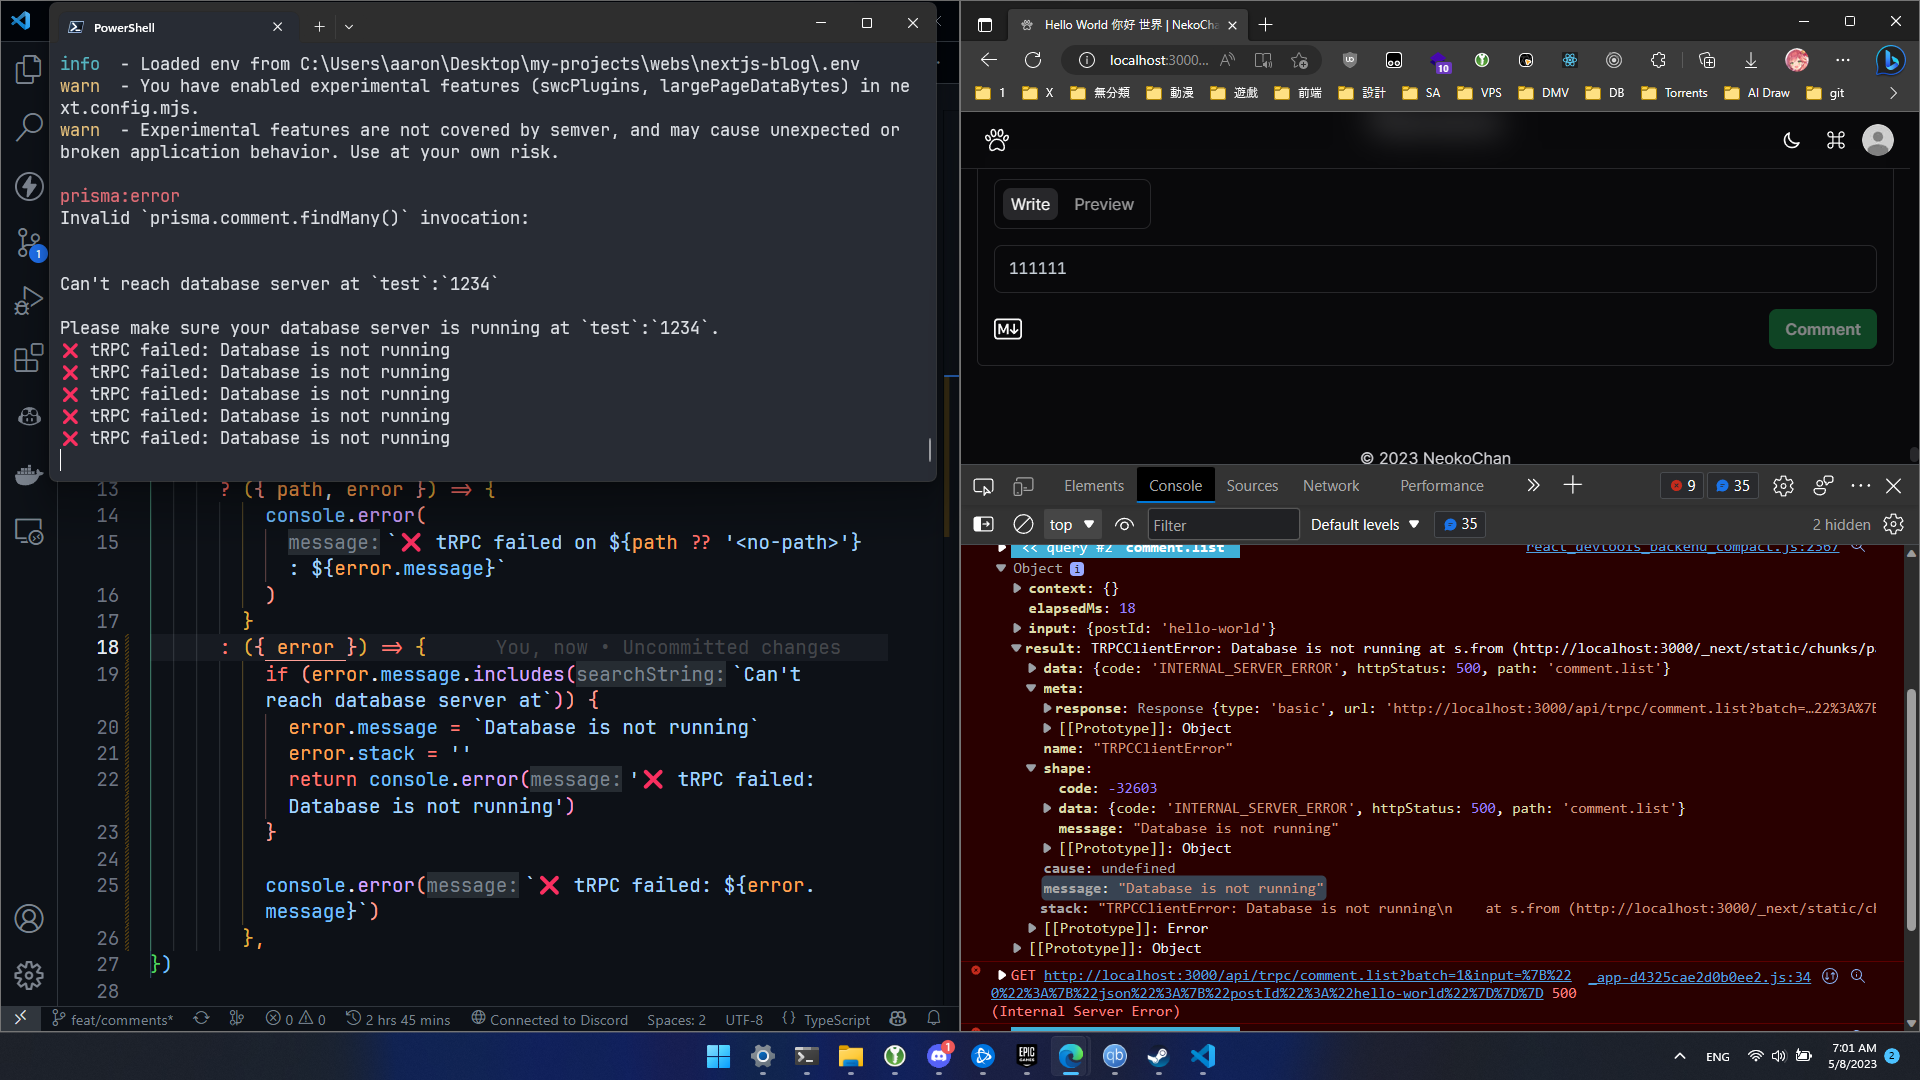1920x1080 pixels.
Task: Switch to the Preview tab
Action: click(x=1103, y=204)
